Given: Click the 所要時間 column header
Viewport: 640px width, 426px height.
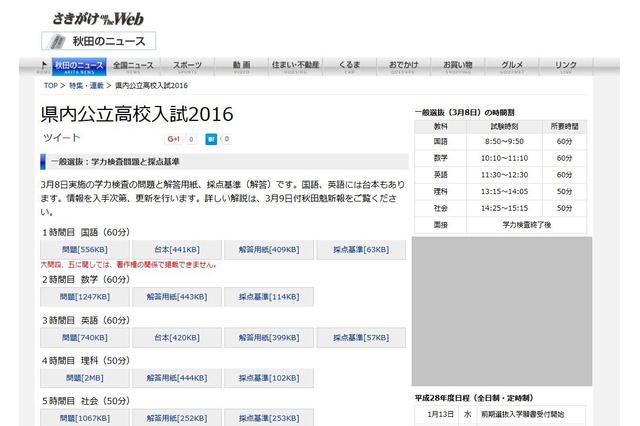Looking at the screenshot, I should click(x=564, y=127).
